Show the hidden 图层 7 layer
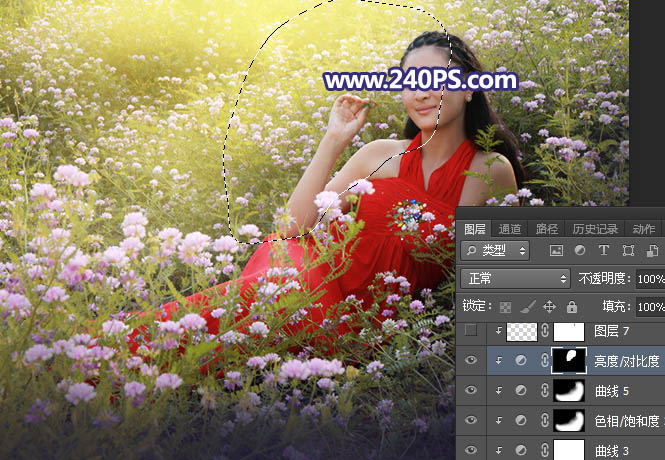 (472, 331)
